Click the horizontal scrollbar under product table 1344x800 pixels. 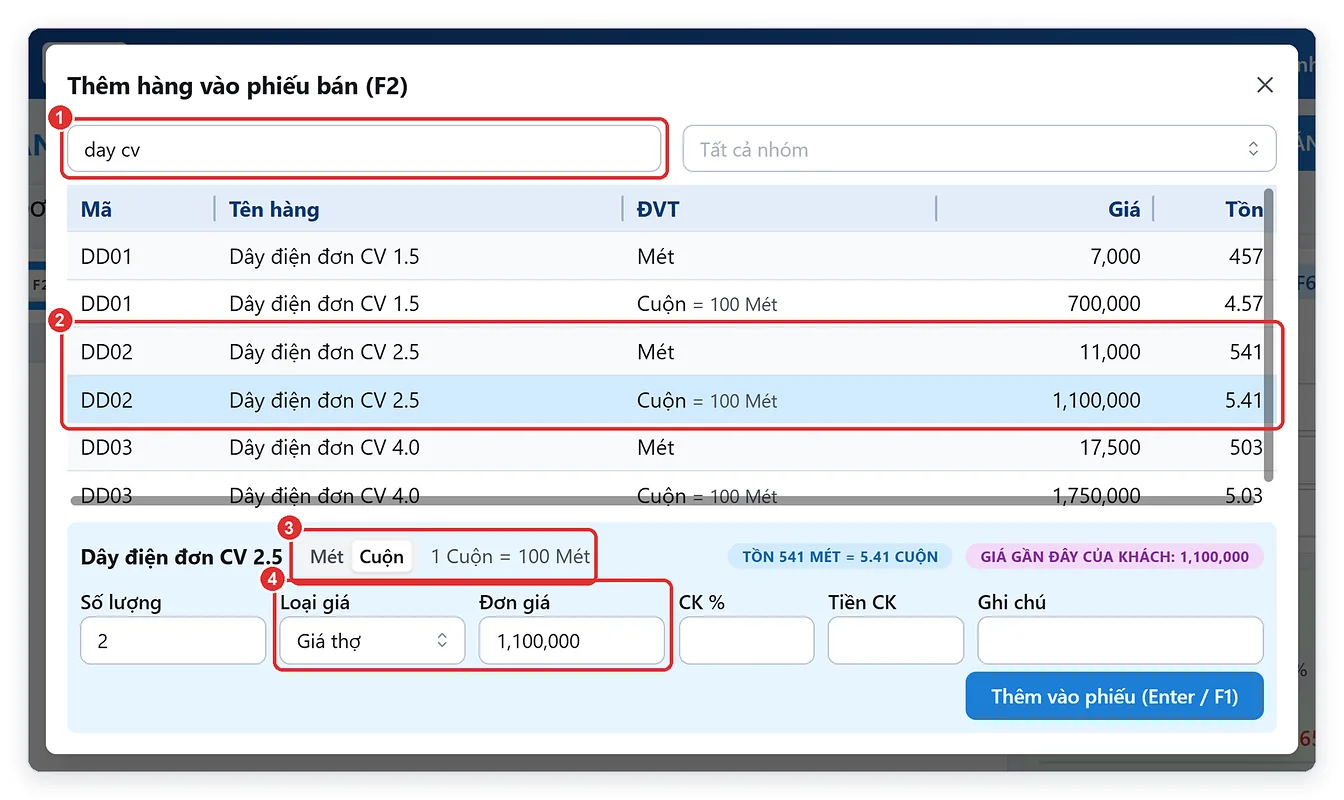662,499
